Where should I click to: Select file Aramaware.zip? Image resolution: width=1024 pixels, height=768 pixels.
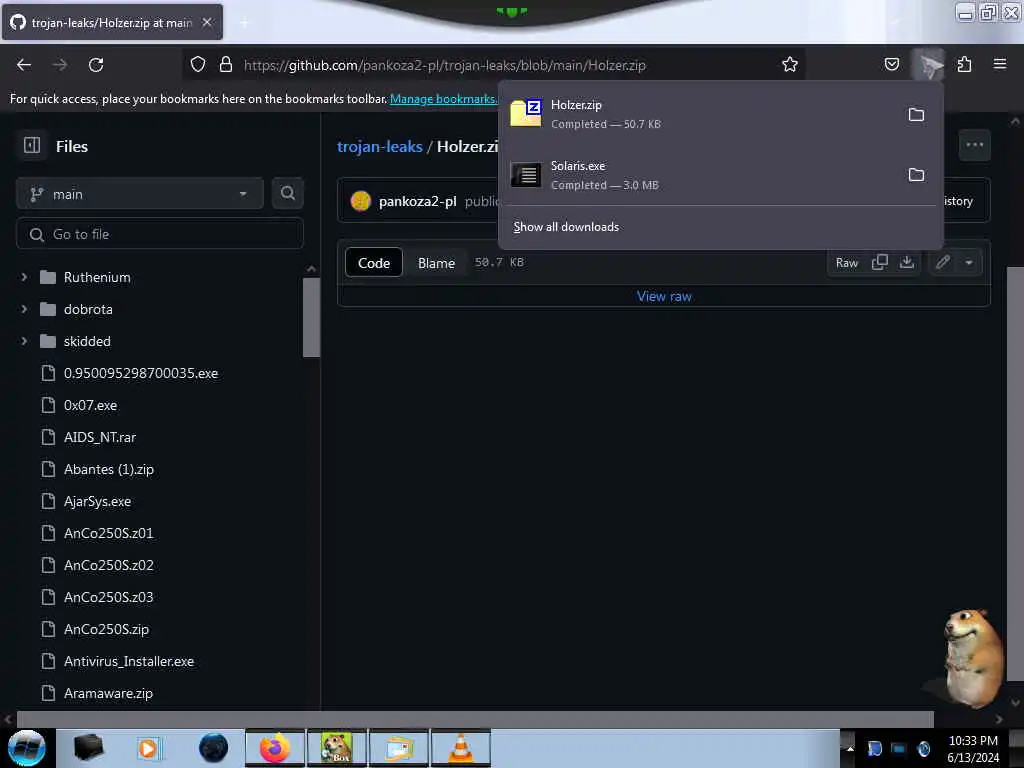point(108,693)
